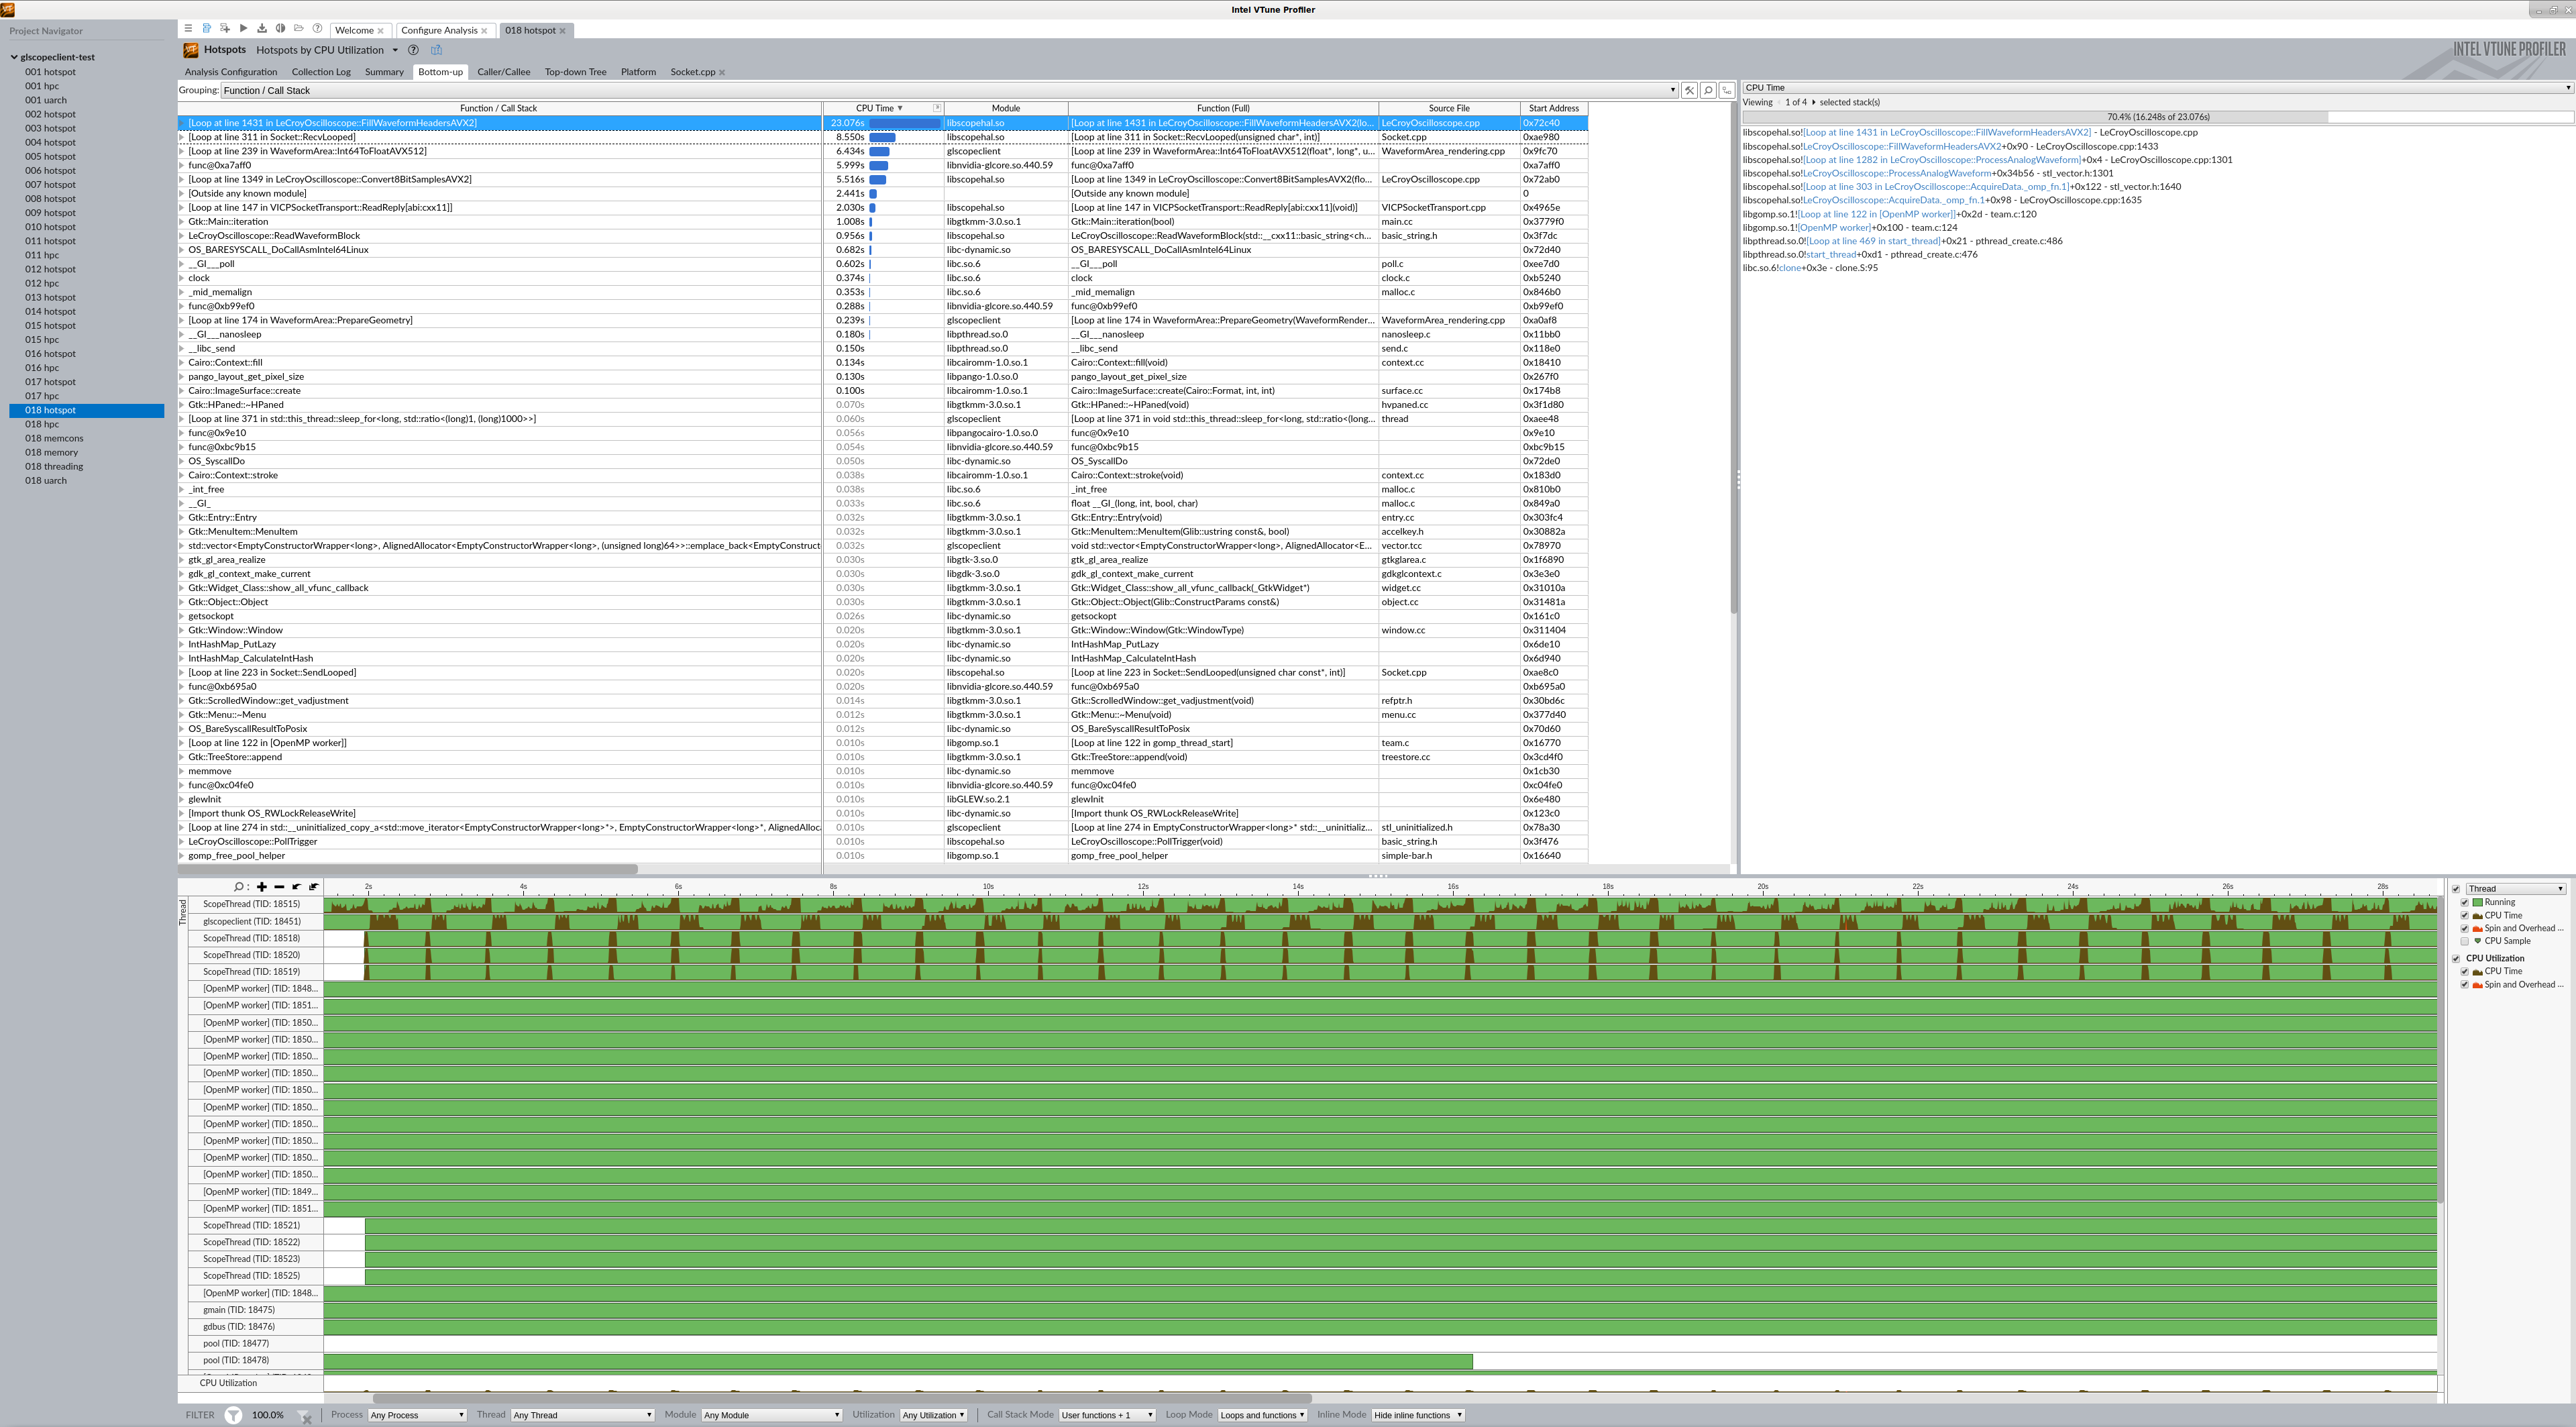Close the Configure Analysis tab
The width and height of the screenshot is (2576, 1427).
coord(484,31)
